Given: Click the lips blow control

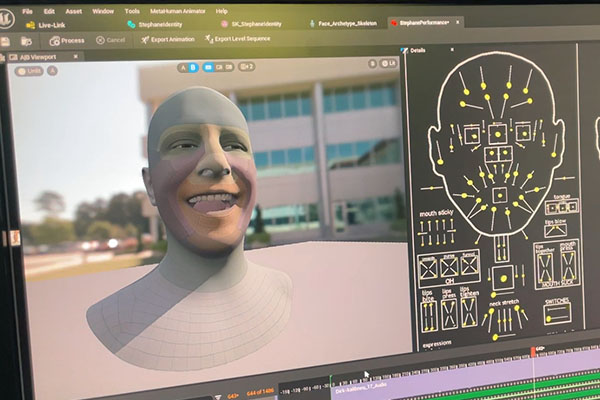Looking at the screenshot, I should point(555,231).
